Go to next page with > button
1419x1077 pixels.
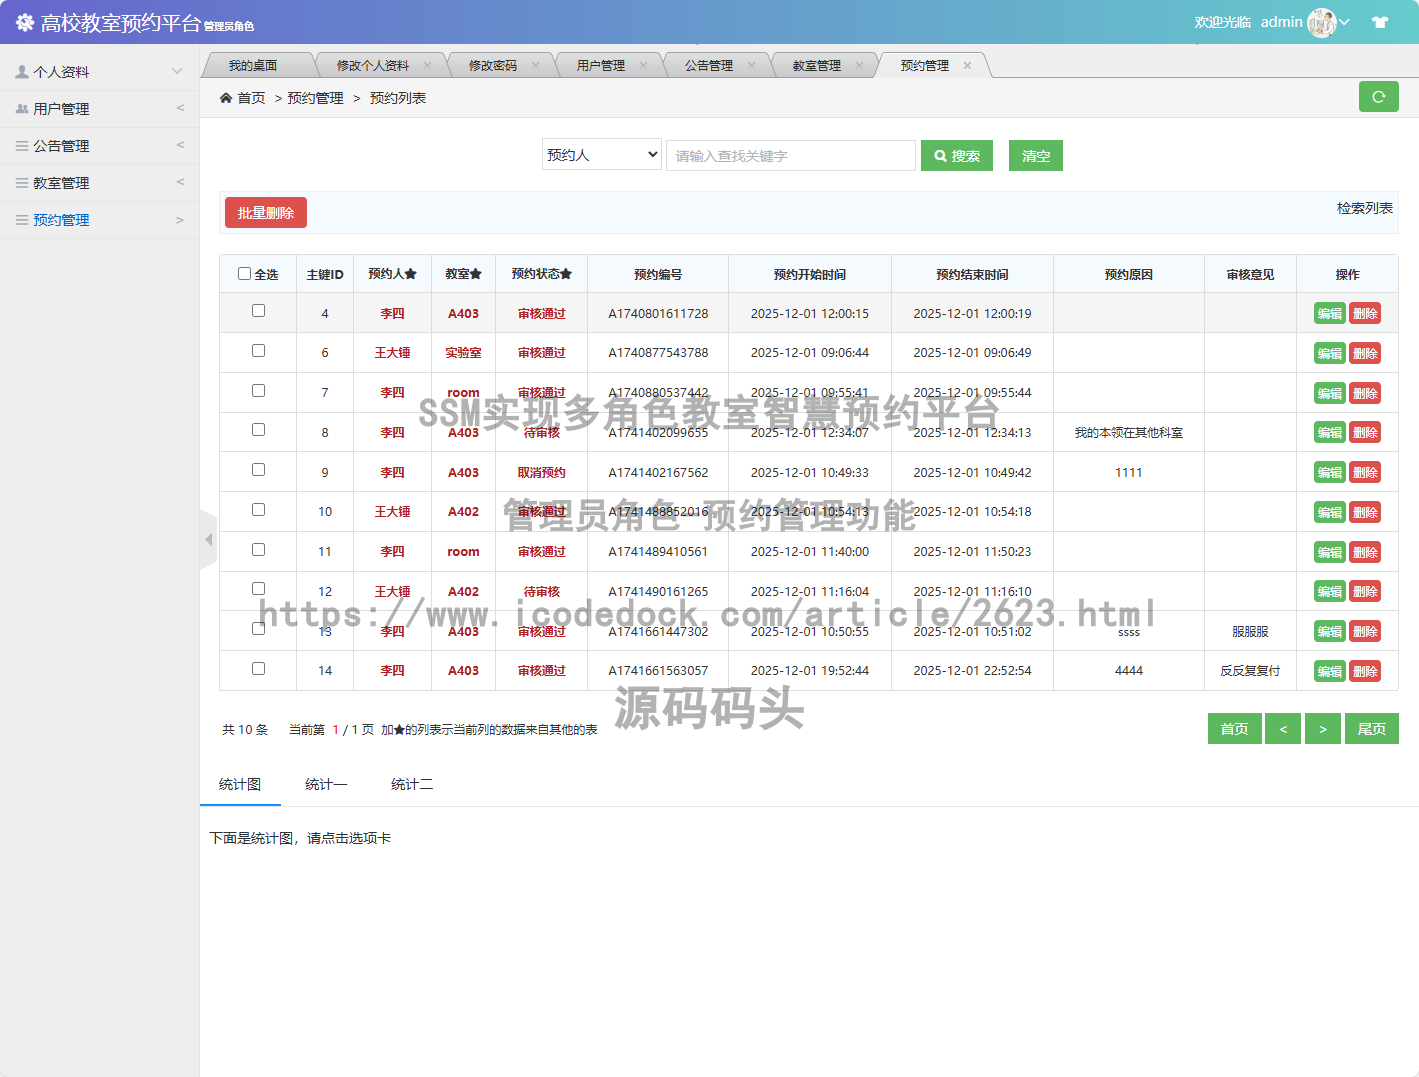1322,729
